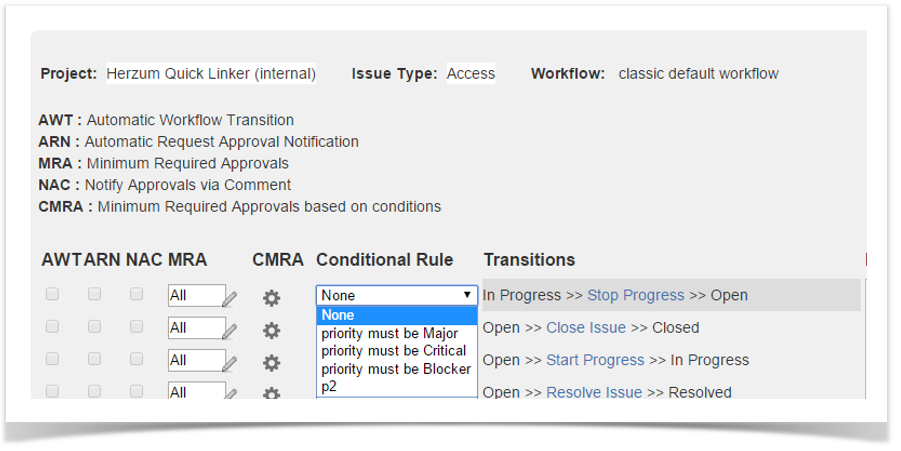Click MRA input field in Stop Progress row
901x451 pixels.
click(194, 296)
